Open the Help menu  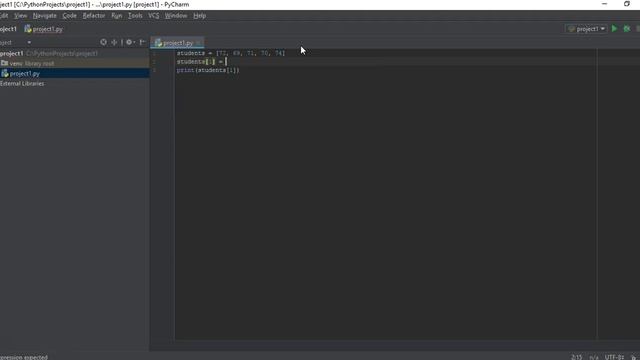pyautogui.click(x=200, y=16)
